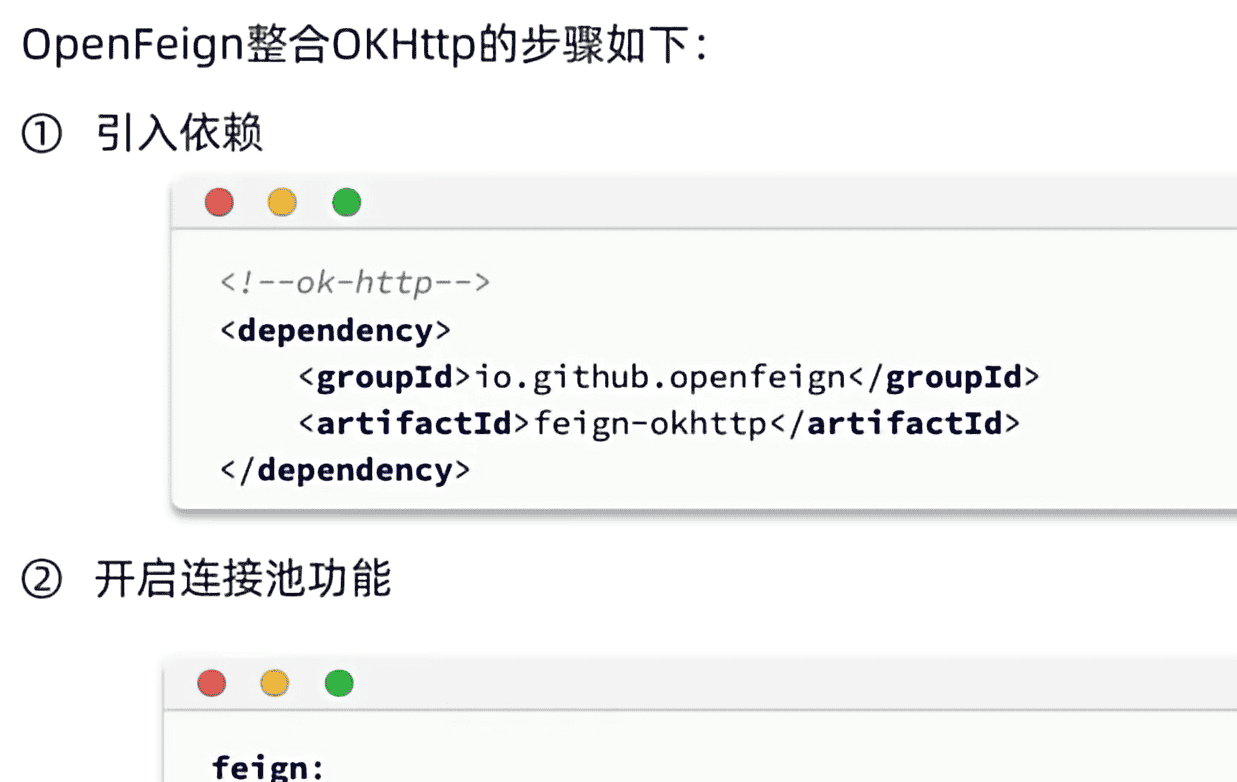
Task: Click the 'feign:' key in the second code block
Action: [x=268, y=768]
